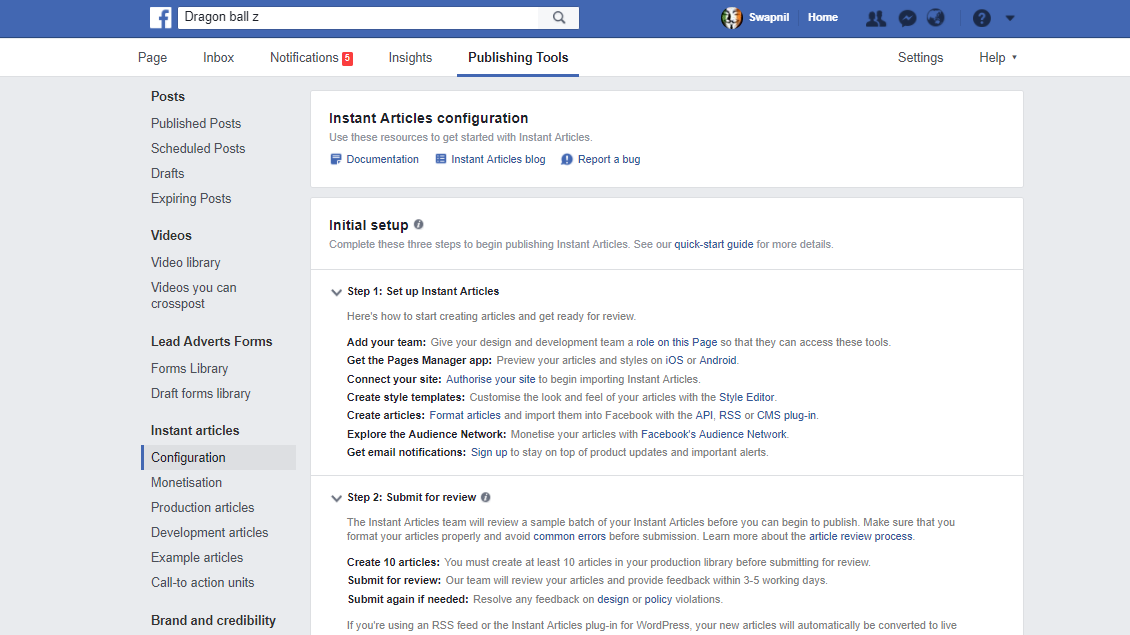Open the Report a bug link
Image resolution: width=1130 pixels, height=635 pixels.
(x=609, y=159)
